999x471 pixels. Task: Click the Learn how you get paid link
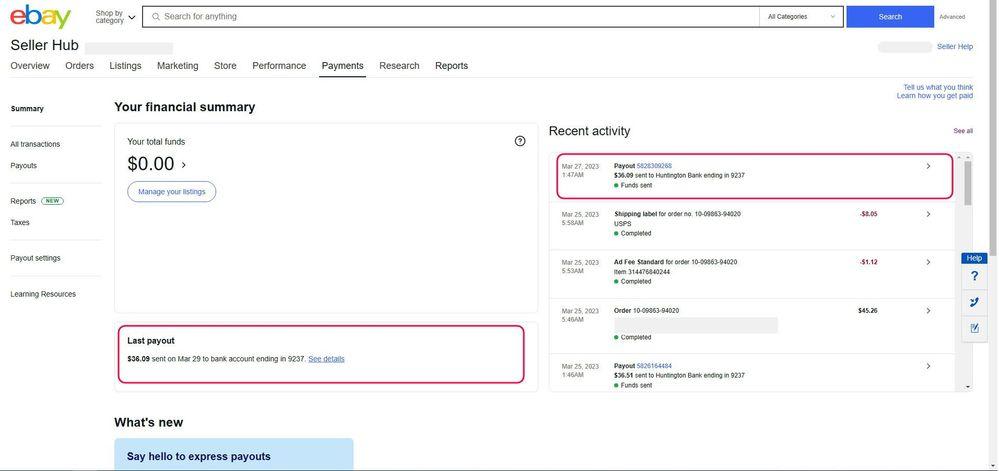(935, 96)
